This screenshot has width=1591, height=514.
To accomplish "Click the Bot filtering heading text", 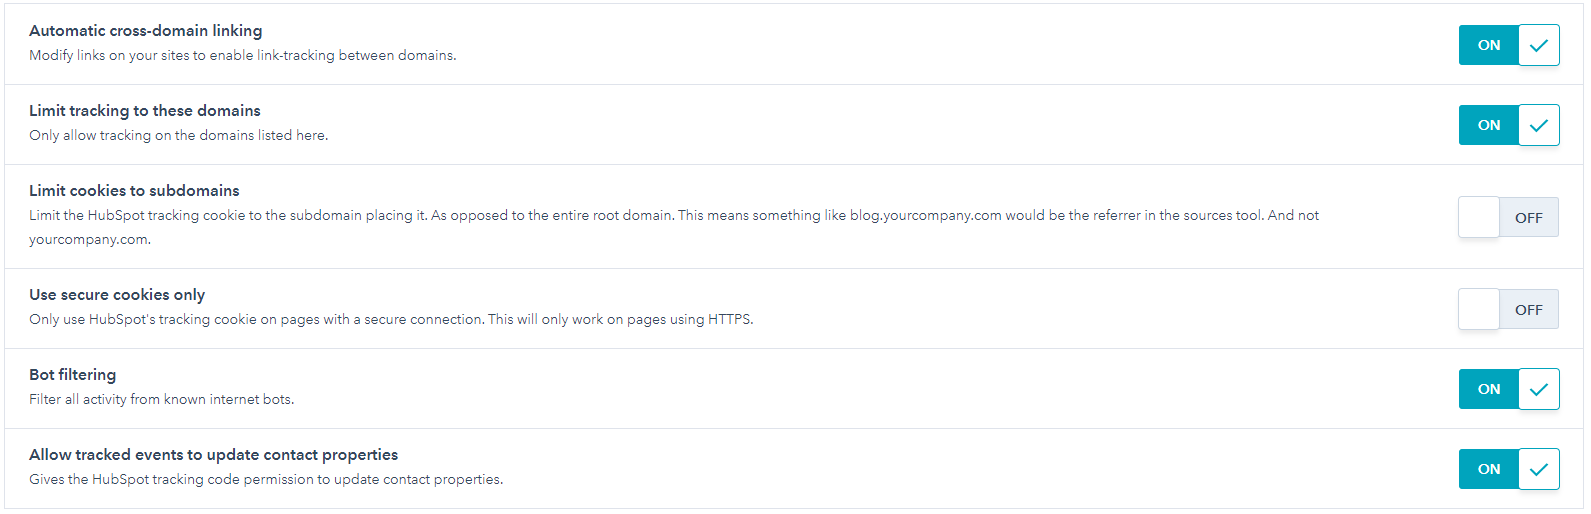I will click(x=73, y=375).
